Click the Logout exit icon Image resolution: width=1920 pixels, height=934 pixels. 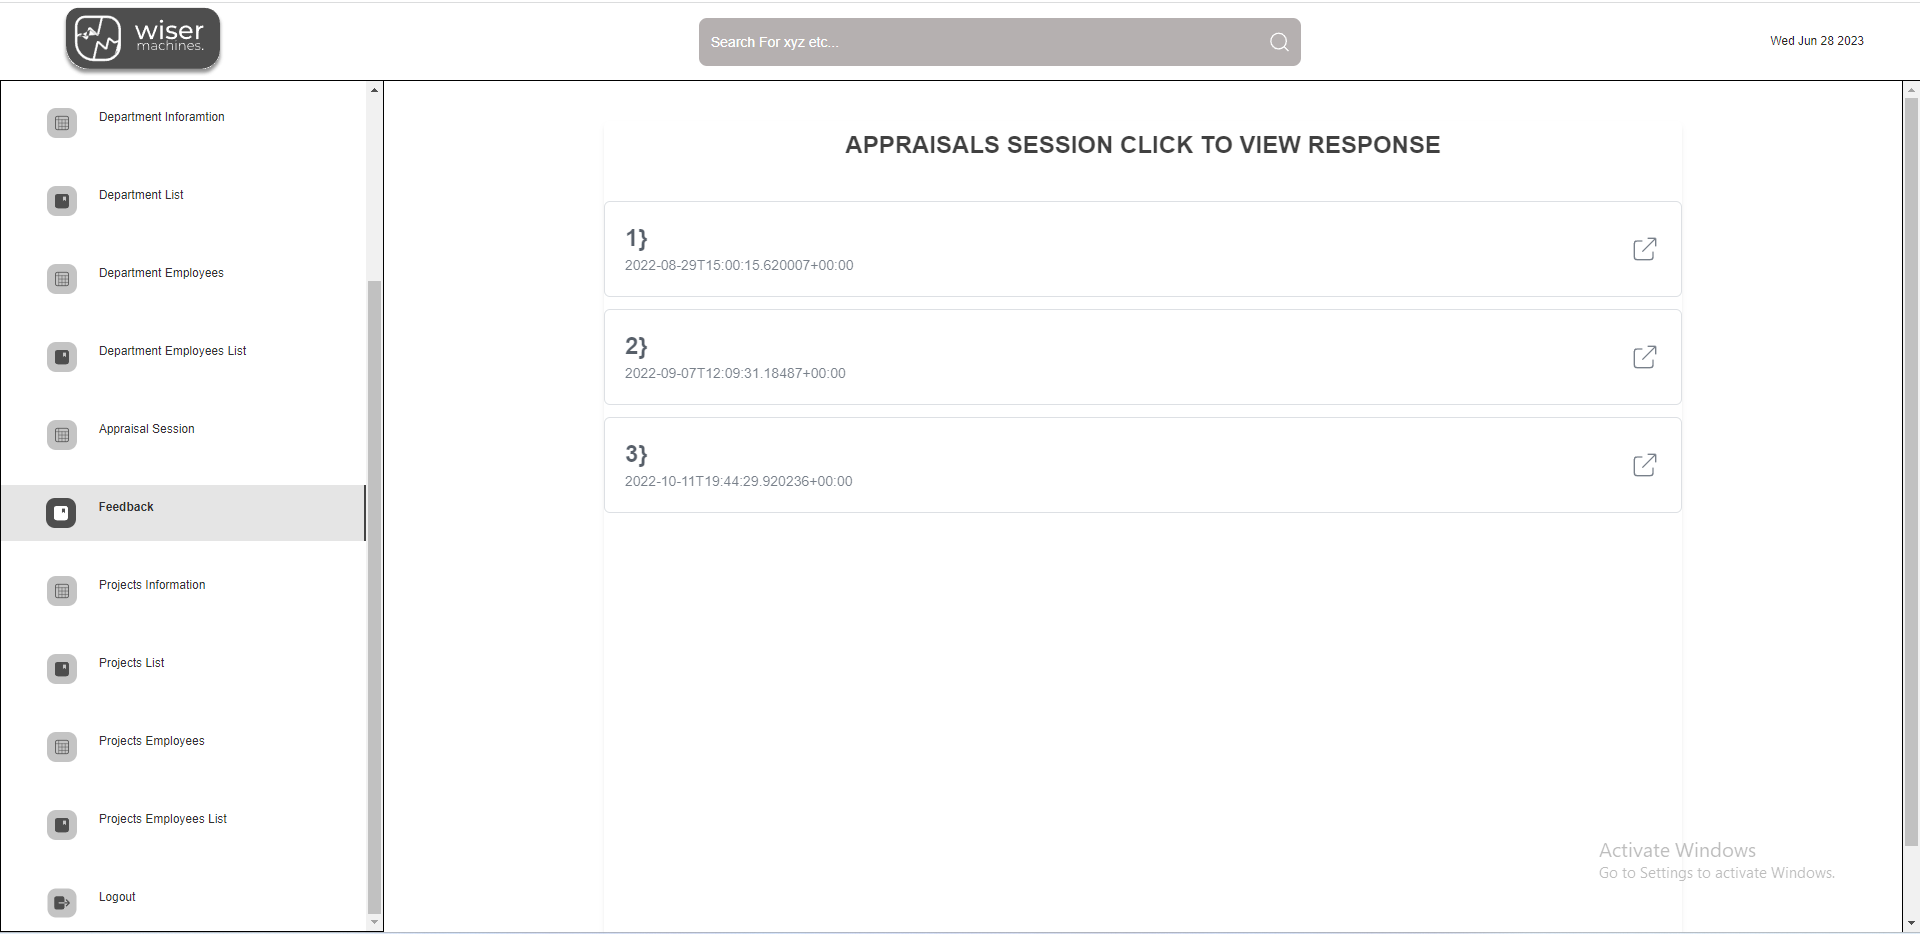pos(61,902)
